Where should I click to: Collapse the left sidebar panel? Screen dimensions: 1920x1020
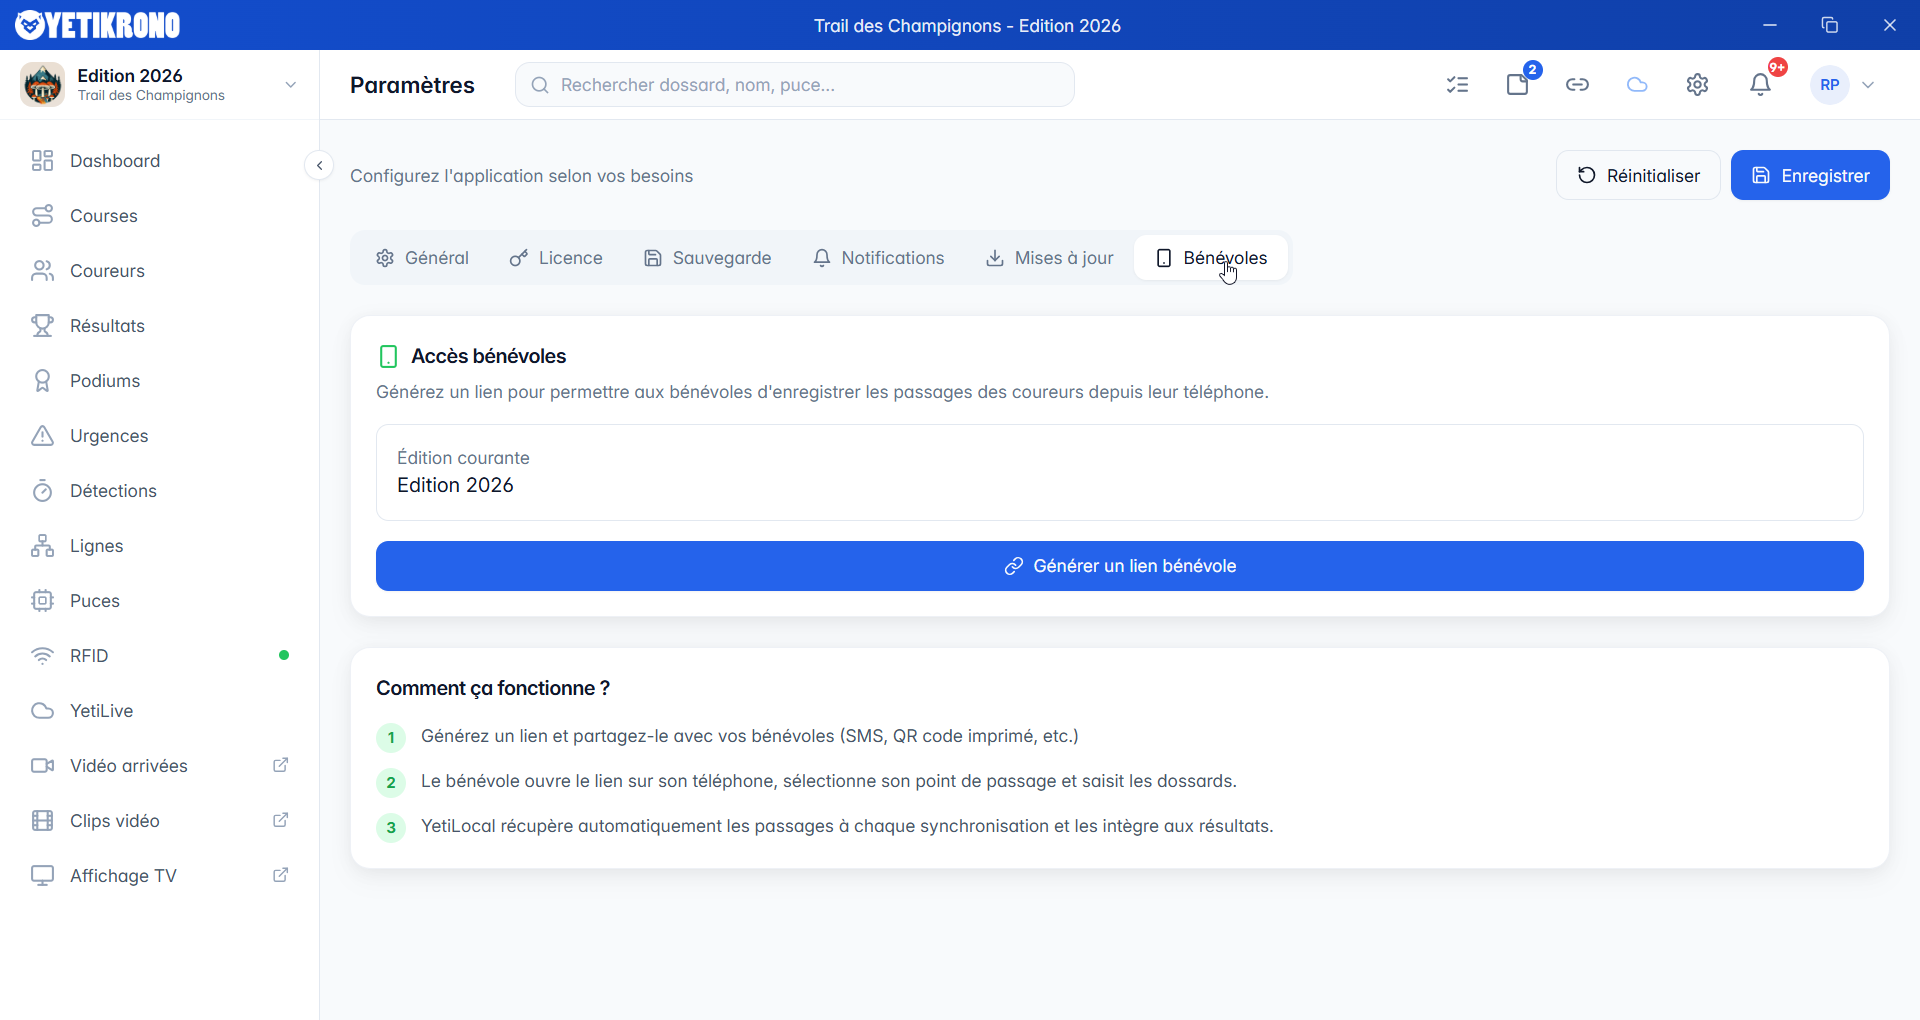tap(319, 166)
